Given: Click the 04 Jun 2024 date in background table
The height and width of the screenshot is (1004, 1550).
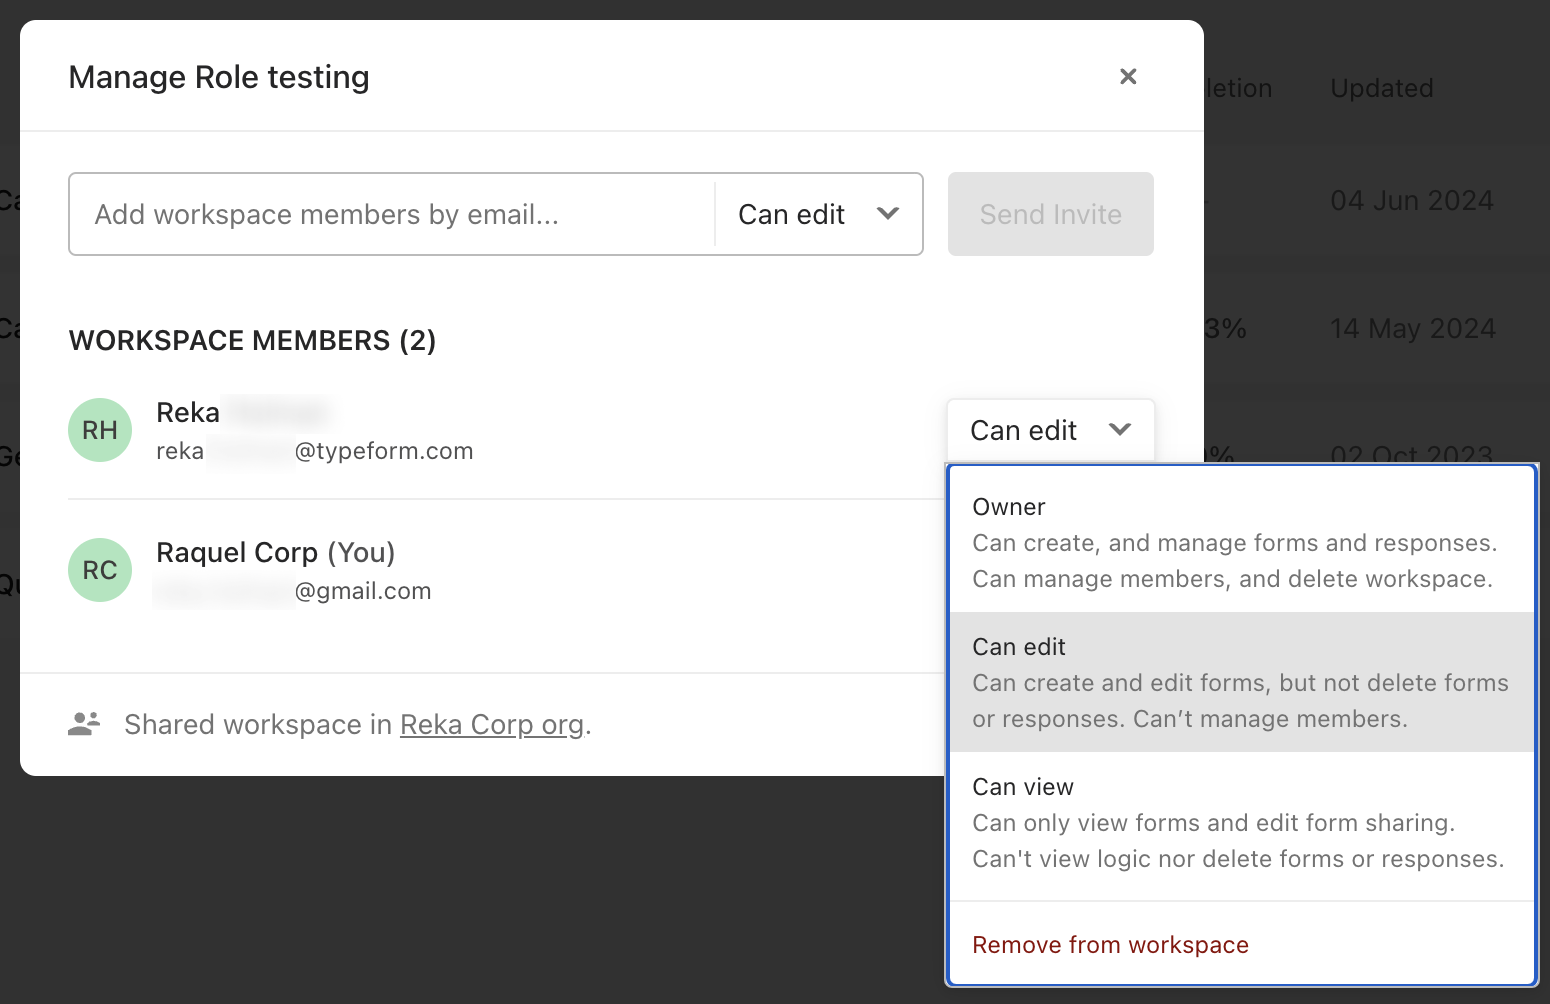Looking at the screenshot, I should point(1412,200).
